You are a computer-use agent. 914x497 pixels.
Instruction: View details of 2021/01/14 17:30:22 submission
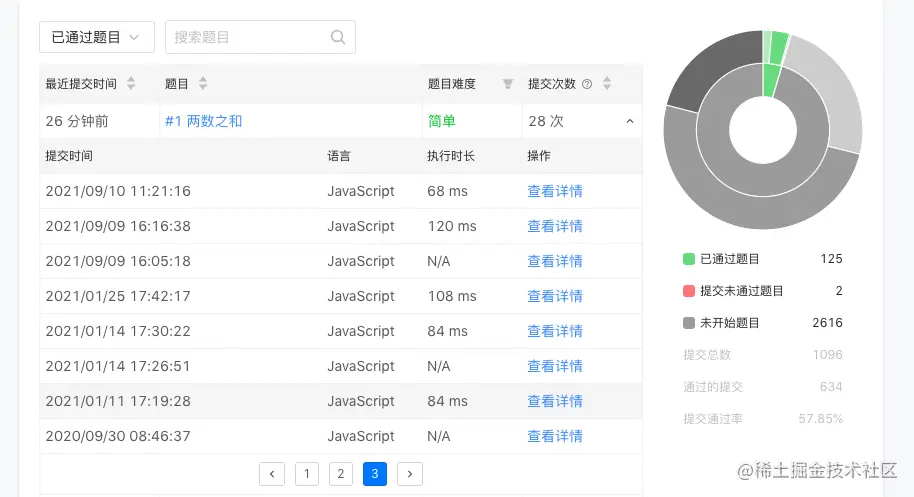(555, 331)
